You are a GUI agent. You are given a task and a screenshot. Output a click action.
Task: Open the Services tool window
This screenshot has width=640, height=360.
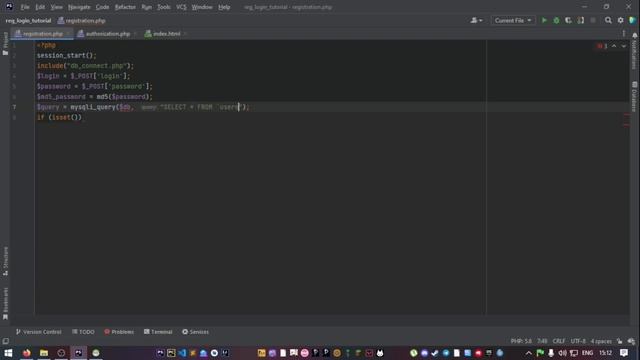click(x=195, y=332)
